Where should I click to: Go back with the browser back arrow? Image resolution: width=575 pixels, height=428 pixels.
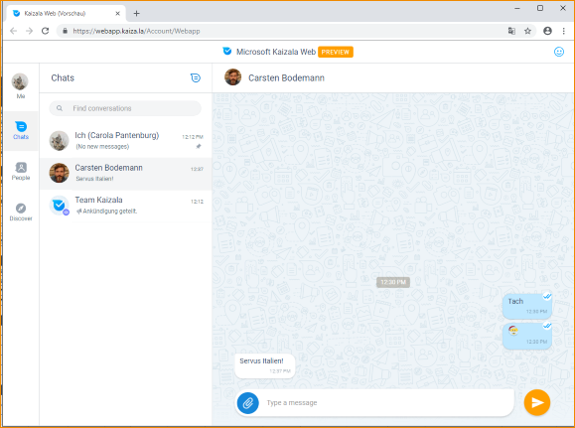click(x=13, y=31)
